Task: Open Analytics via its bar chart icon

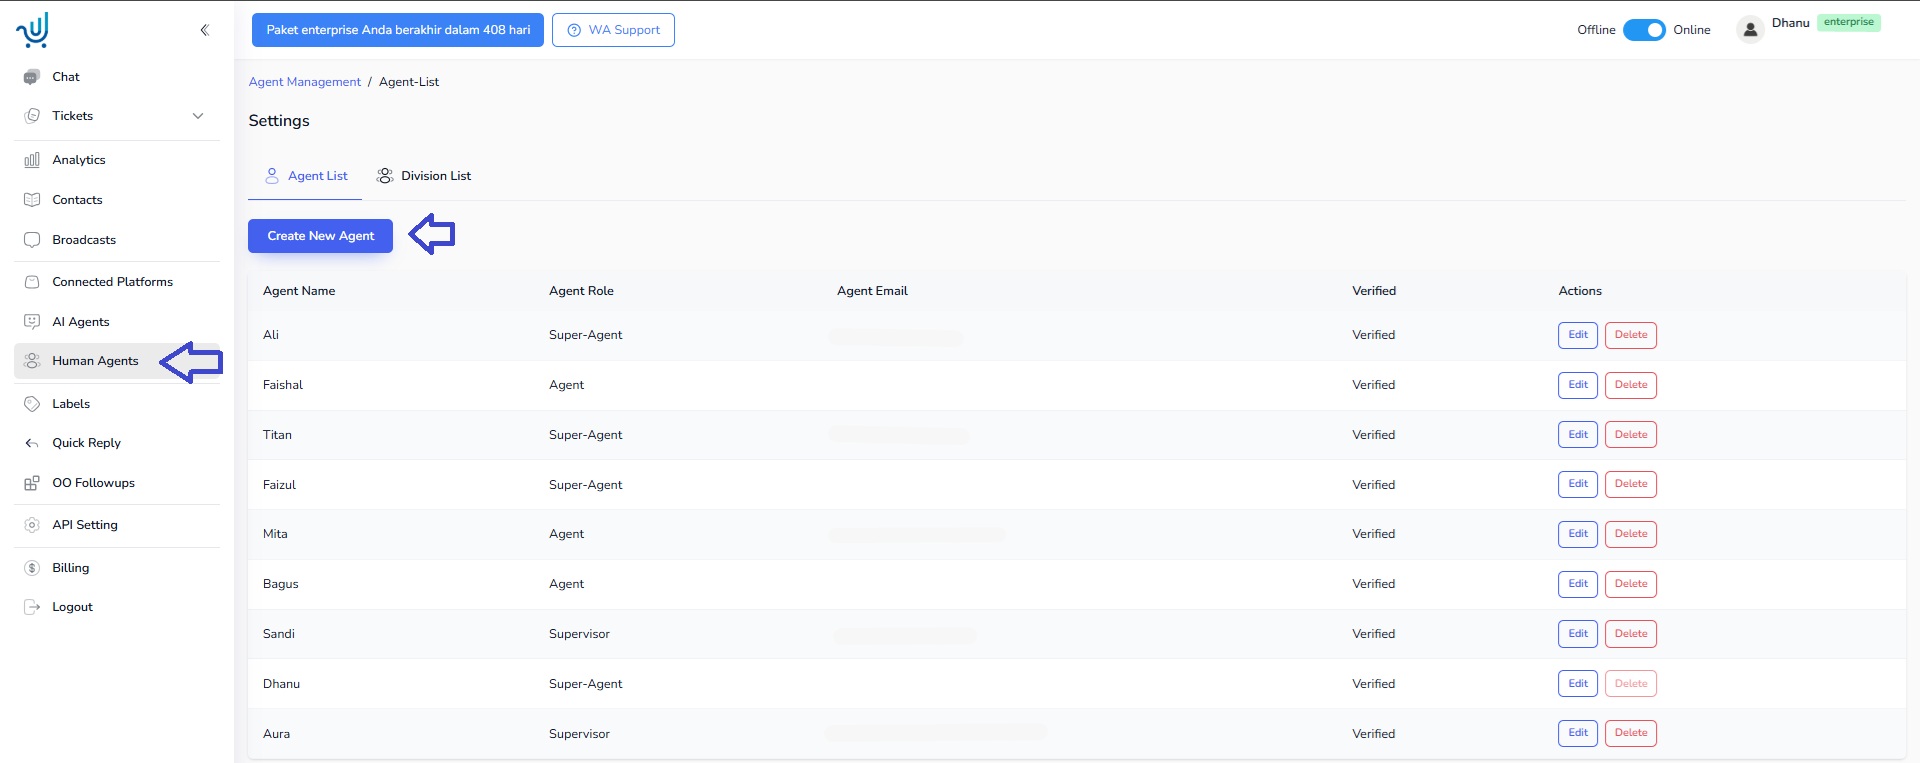Action: point(32,160)
